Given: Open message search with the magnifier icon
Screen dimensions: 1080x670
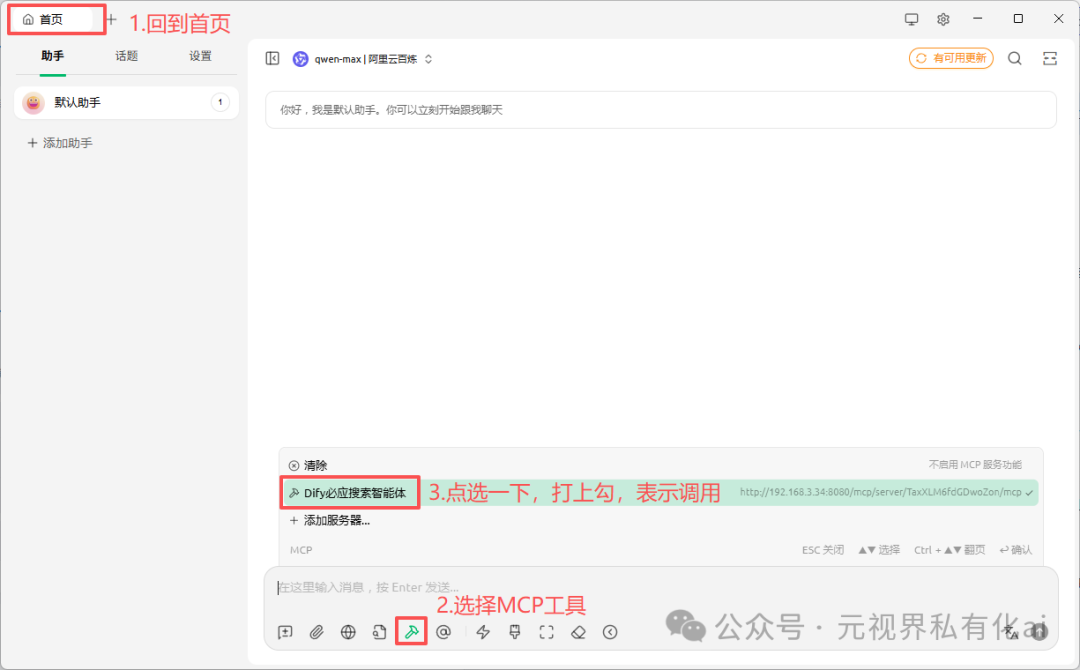Looking at the screenshot, I should point(1014,58).
